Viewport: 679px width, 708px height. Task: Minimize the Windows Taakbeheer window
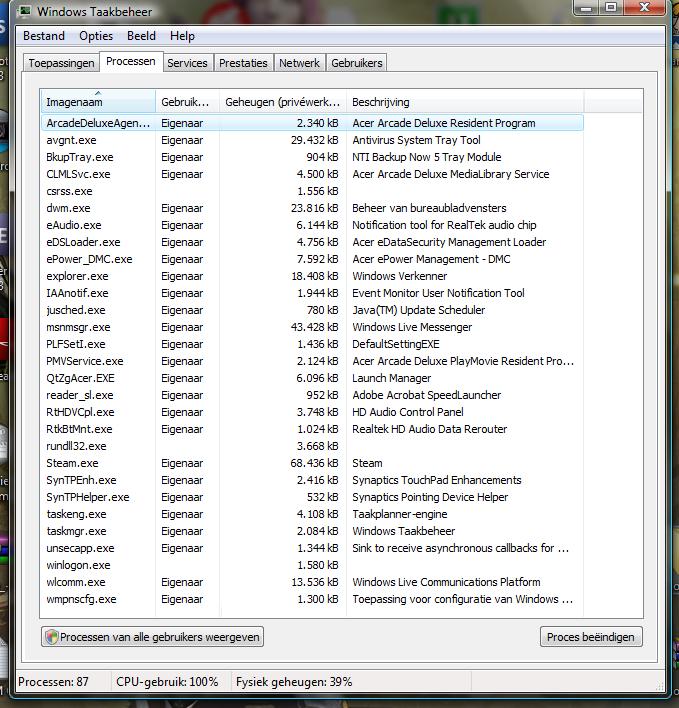coord(586,7)
